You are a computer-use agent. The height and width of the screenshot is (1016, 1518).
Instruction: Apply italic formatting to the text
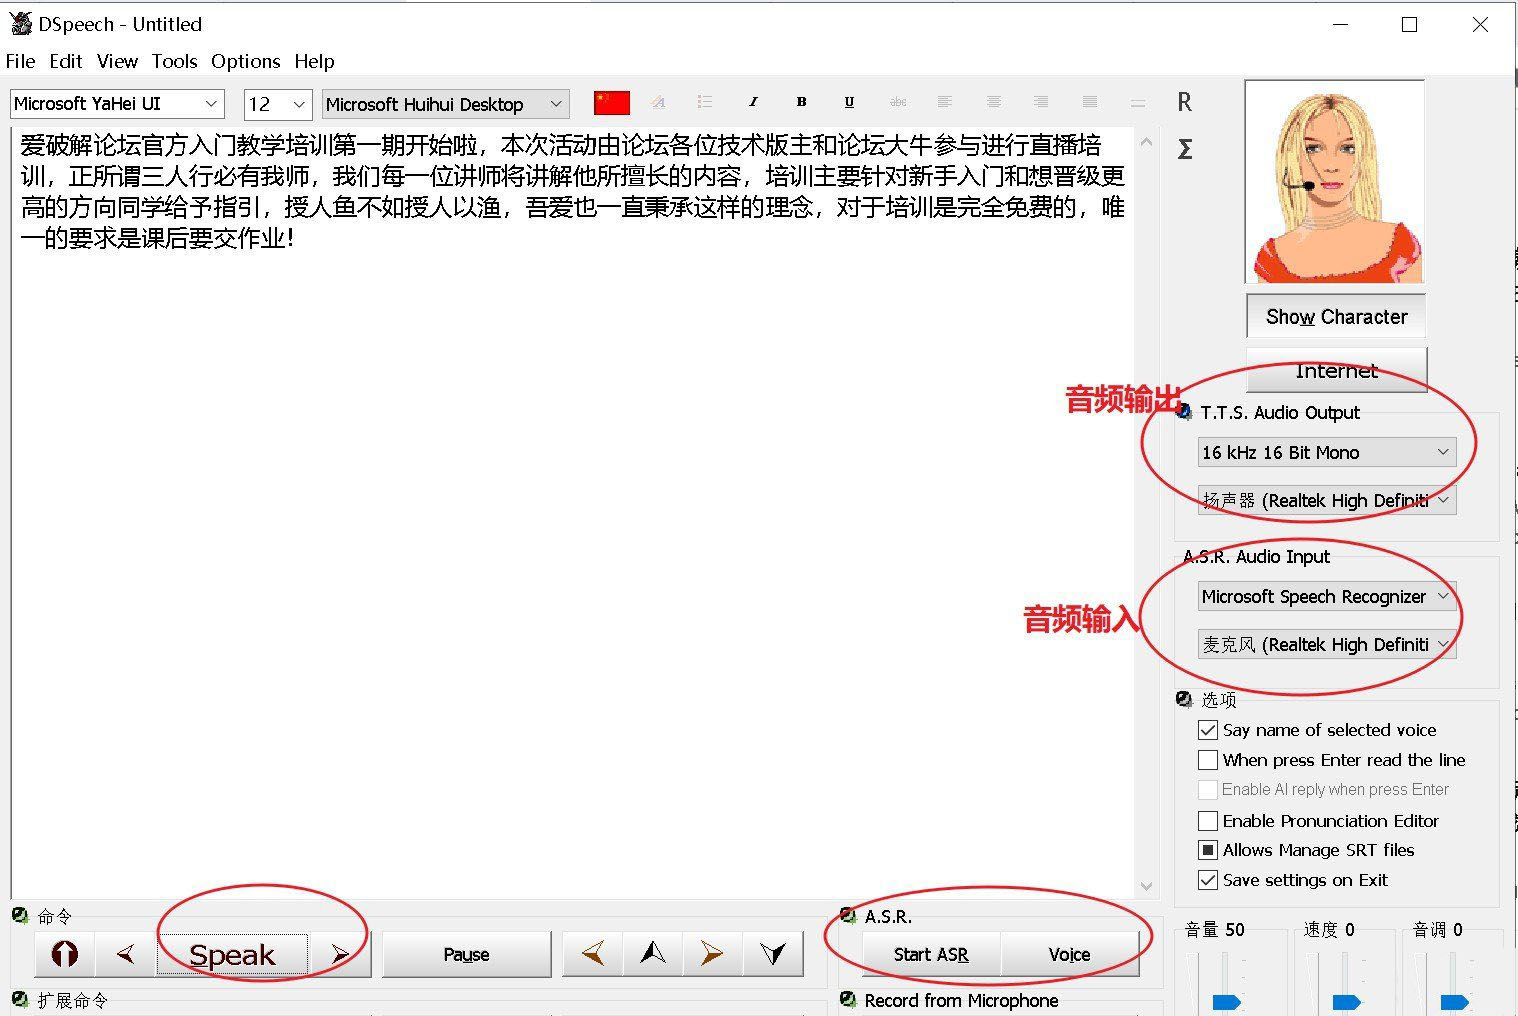pos(752,101)
